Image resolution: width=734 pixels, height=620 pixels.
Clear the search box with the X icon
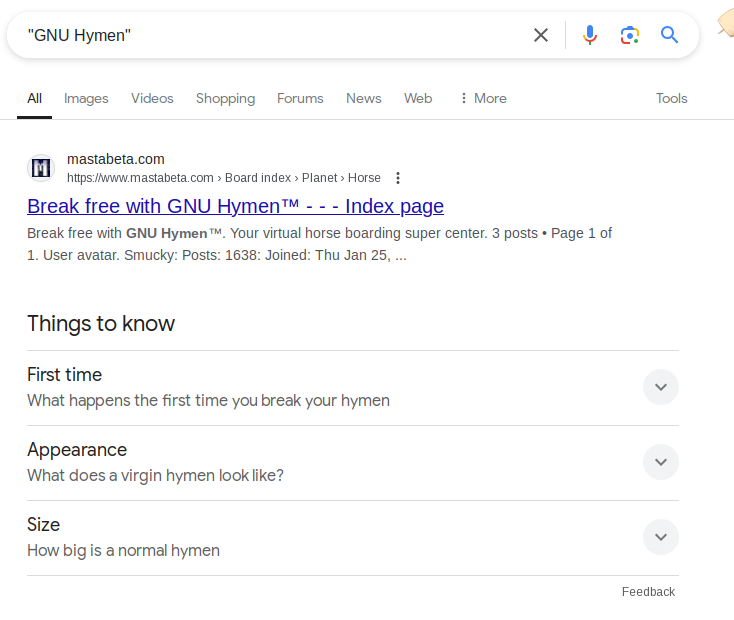pyautogui.click(x=541, y=35)
